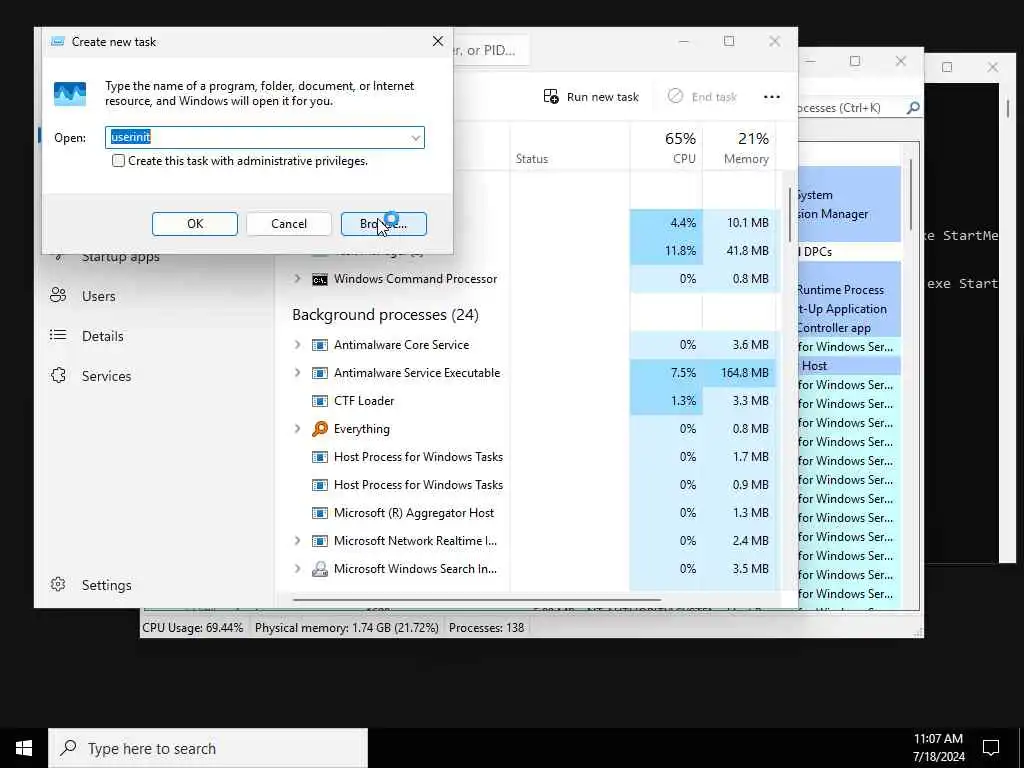Click the Run dialog program icon
The width and height of the screenshot is (1024, 768).
pos(70,93)
